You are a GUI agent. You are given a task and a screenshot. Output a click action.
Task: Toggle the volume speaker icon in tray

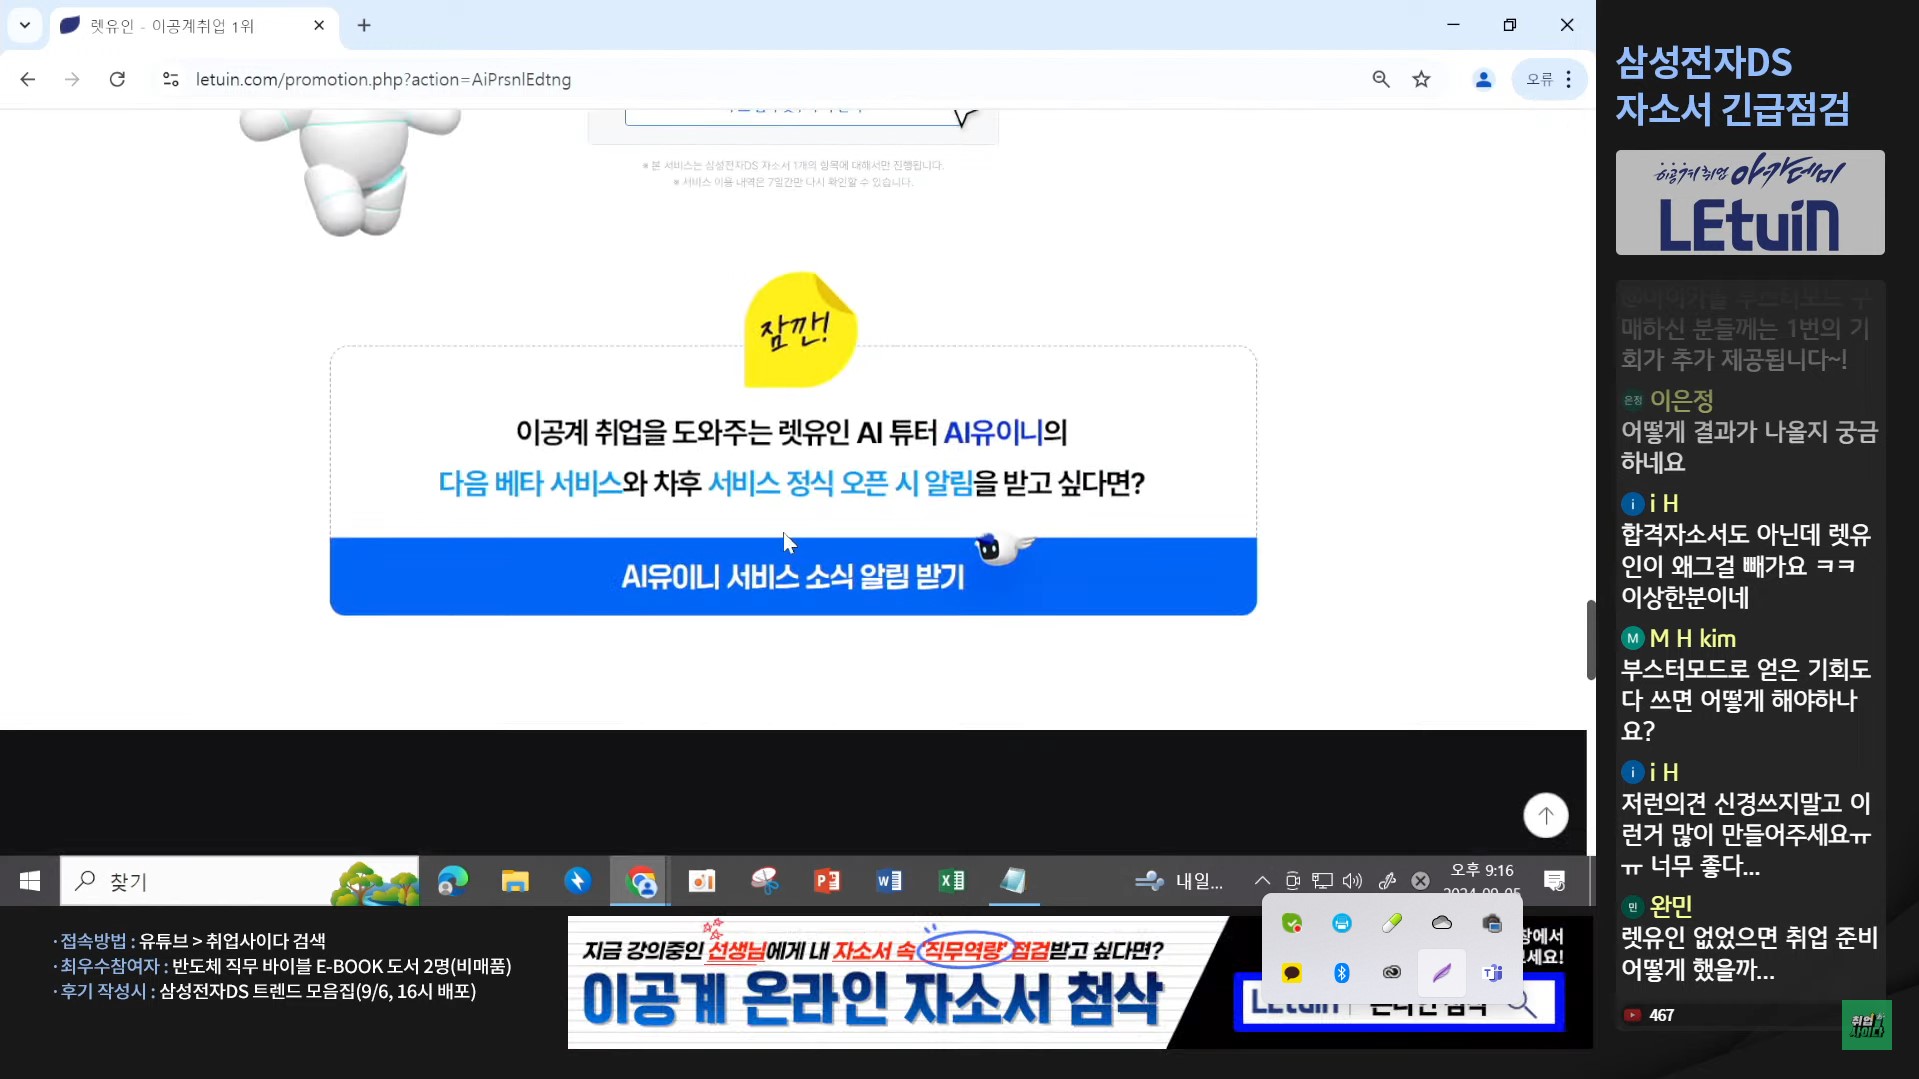pos(1352,881)
